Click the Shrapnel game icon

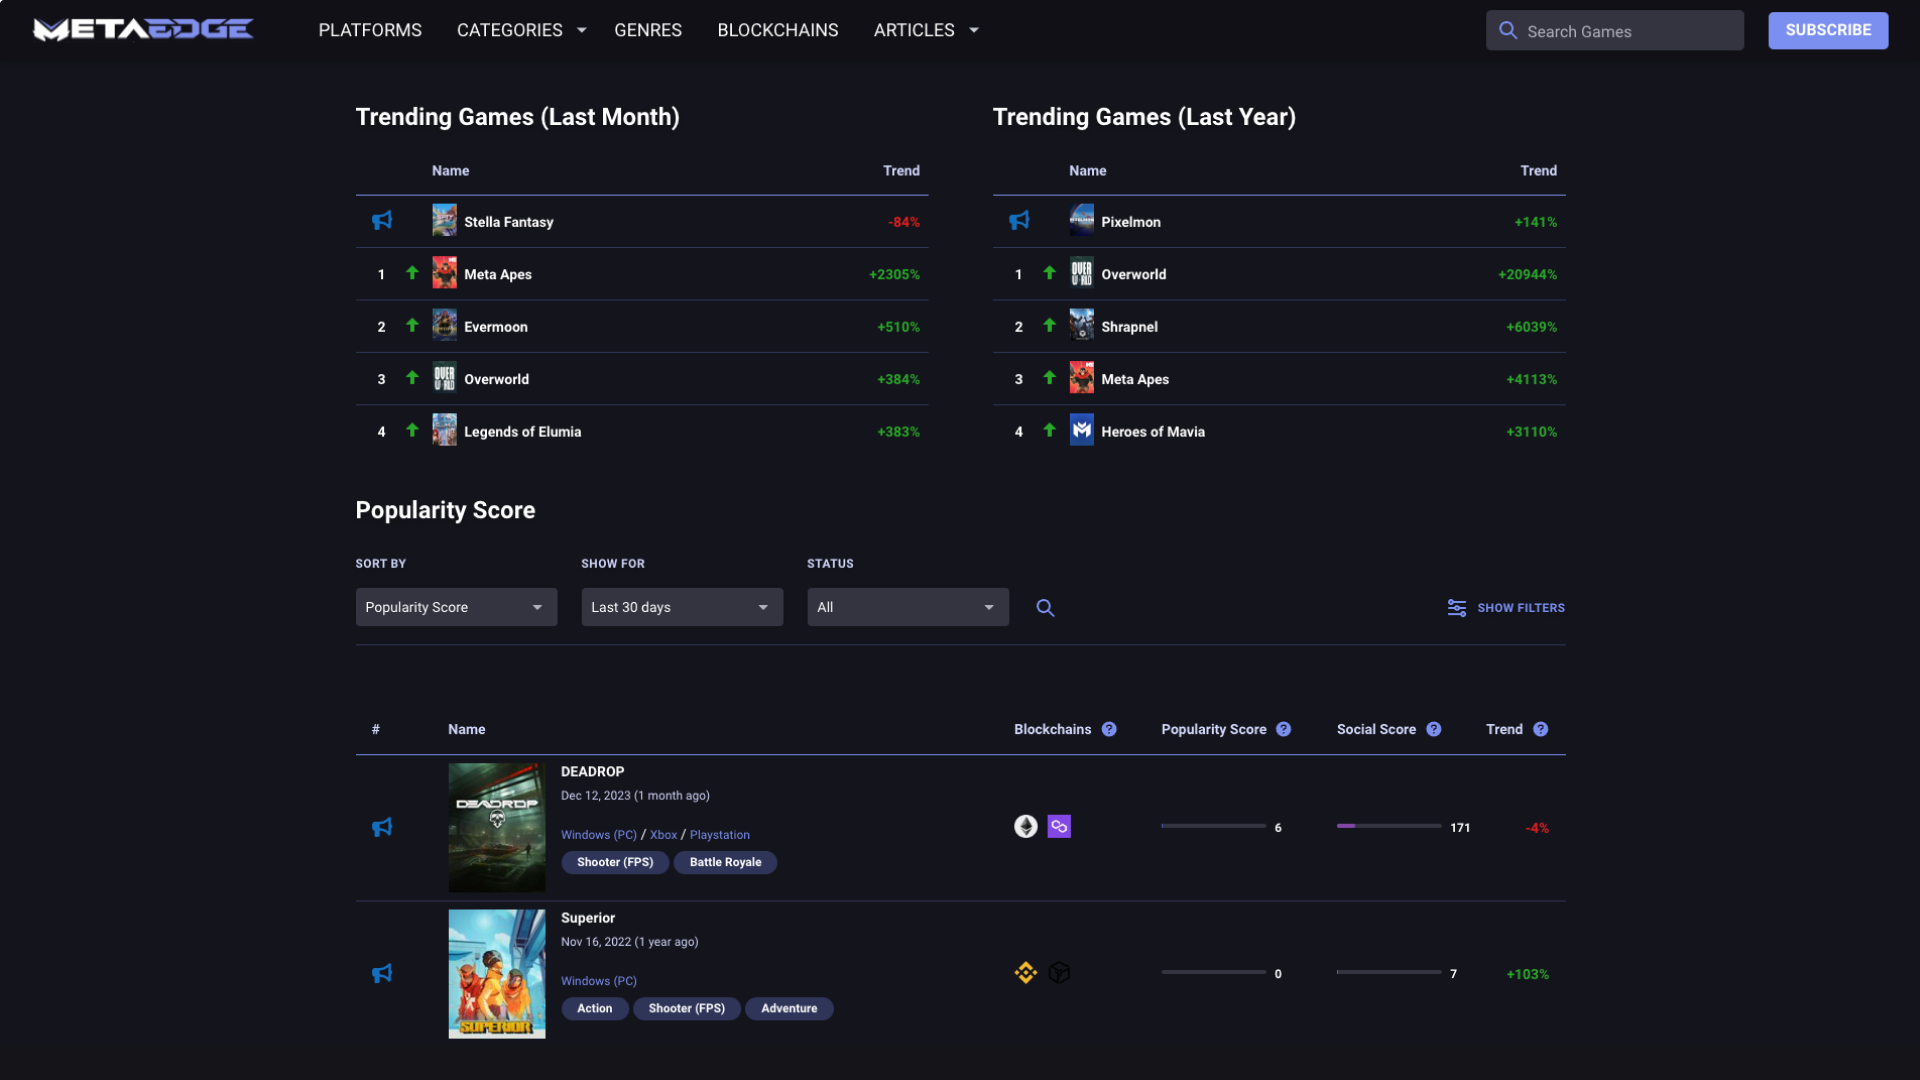point(1081,325)
